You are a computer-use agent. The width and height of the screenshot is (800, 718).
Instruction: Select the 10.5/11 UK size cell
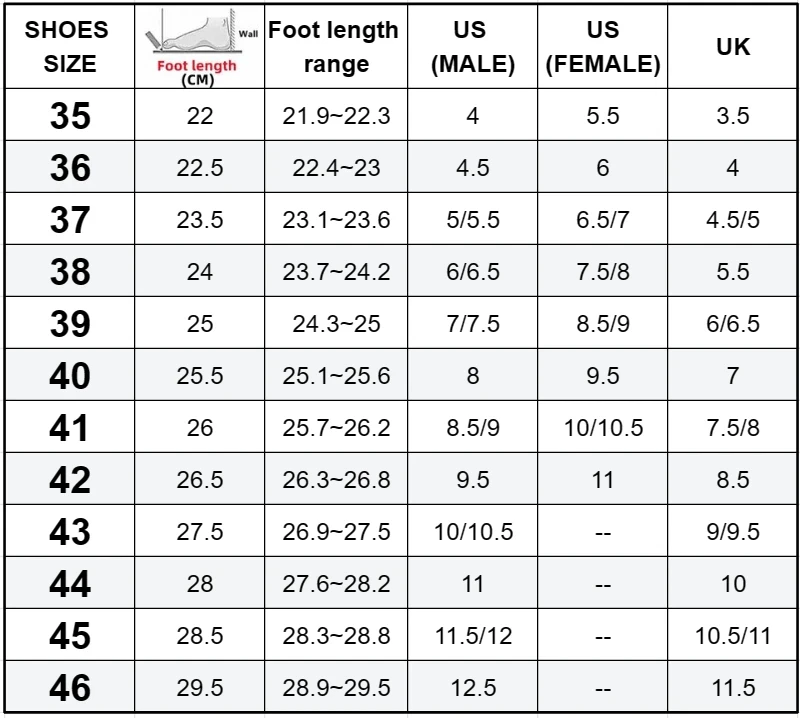coord(733,636)
